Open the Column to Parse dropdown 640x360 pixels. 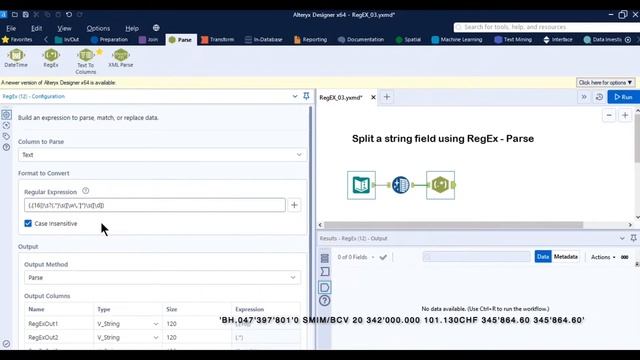pos(162,155)
